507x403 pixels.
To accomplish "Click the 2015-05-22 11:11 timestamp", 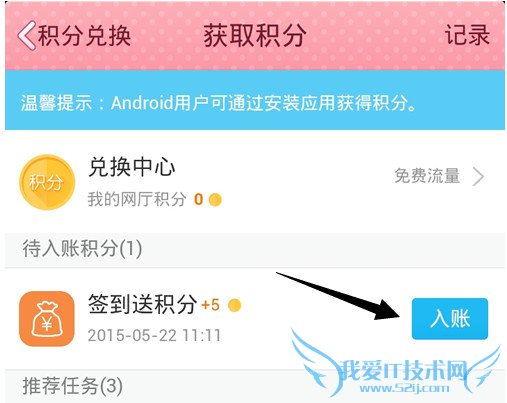I will point(154,335).
